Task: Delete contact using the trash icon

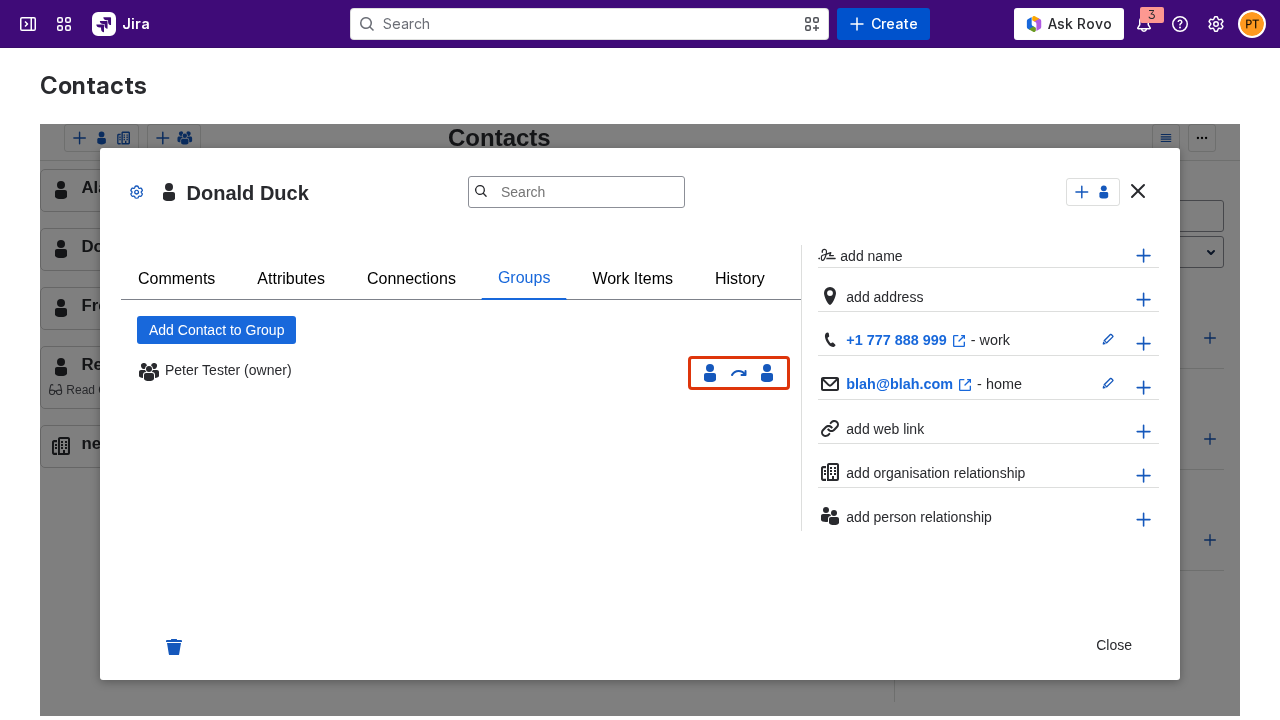Action: pos(174,647)
